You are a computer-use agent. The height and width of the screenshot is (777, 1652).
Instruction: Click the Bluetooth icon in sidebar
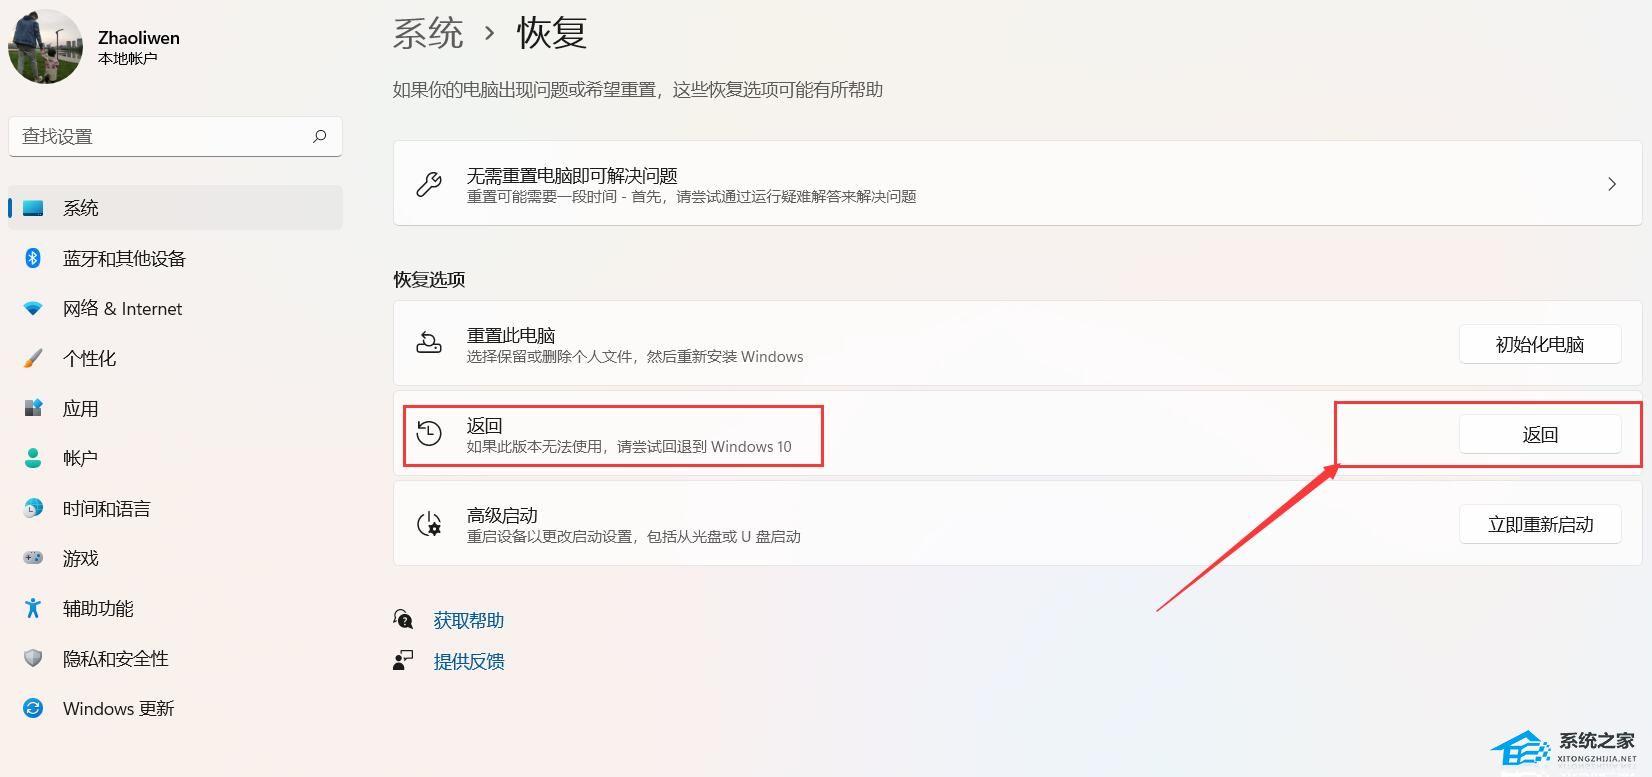point(33,258)
